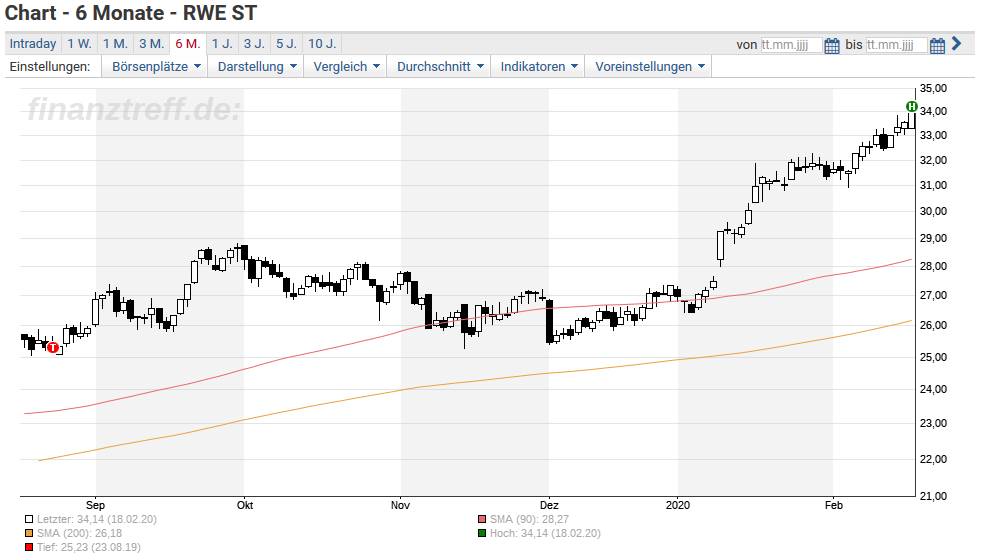Click the 35,00 price axis label

click(x=933, y=88)
